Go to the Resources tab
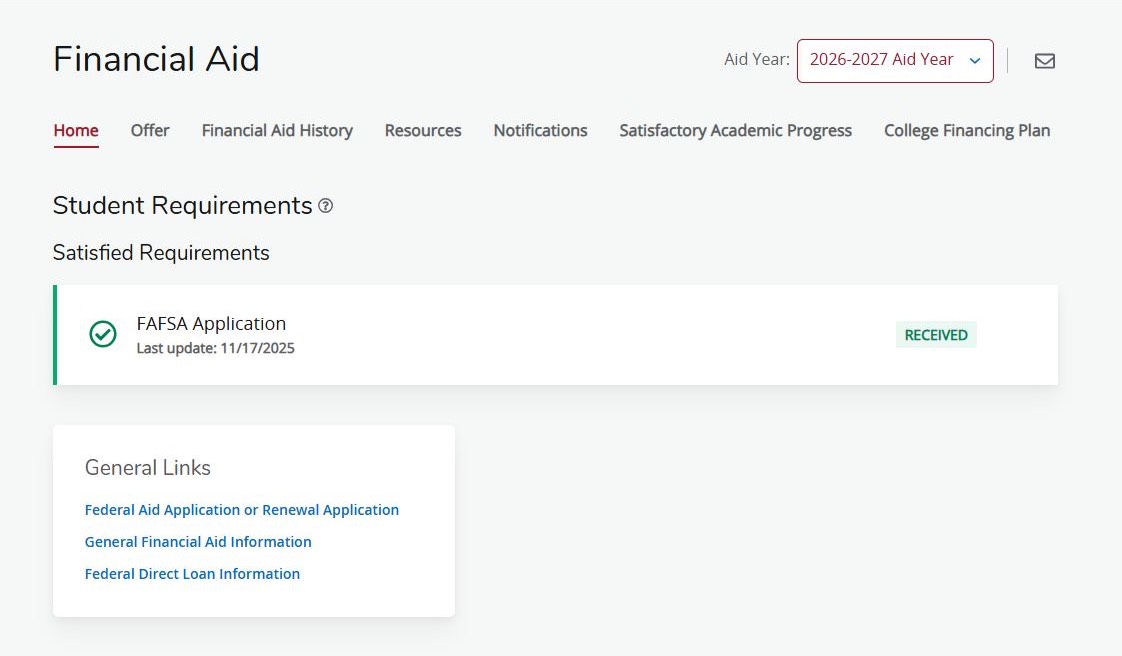 point(423,131)
